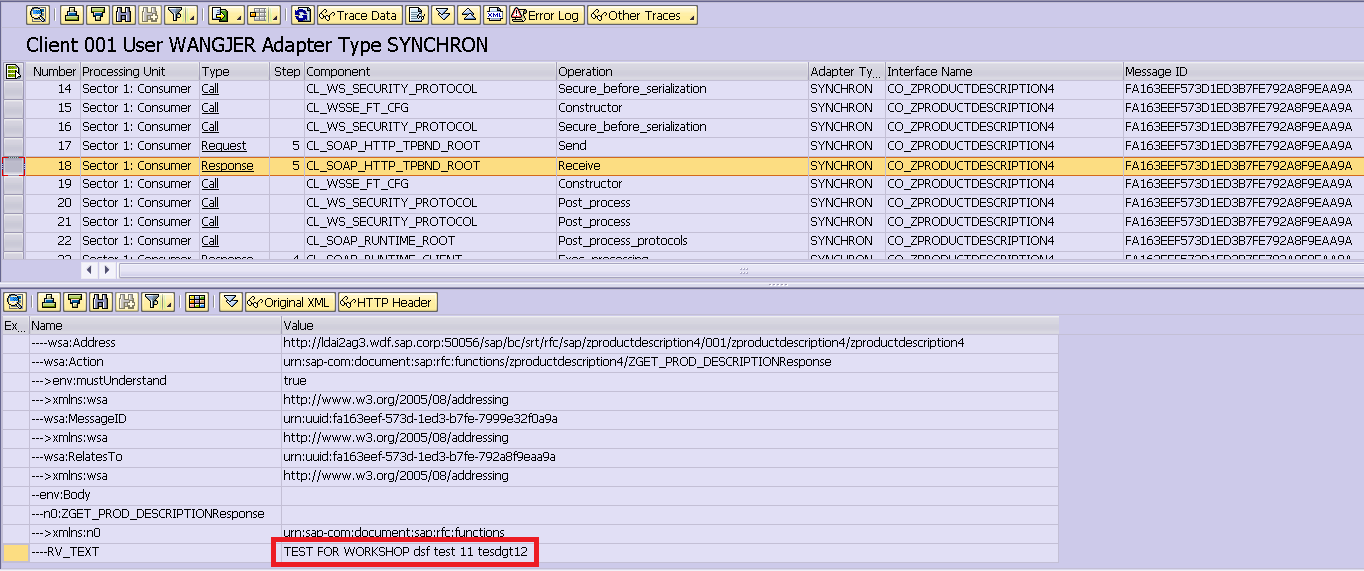Click Post_process_protocols operation cell
1364x571 pixels.
click(682, 241)
